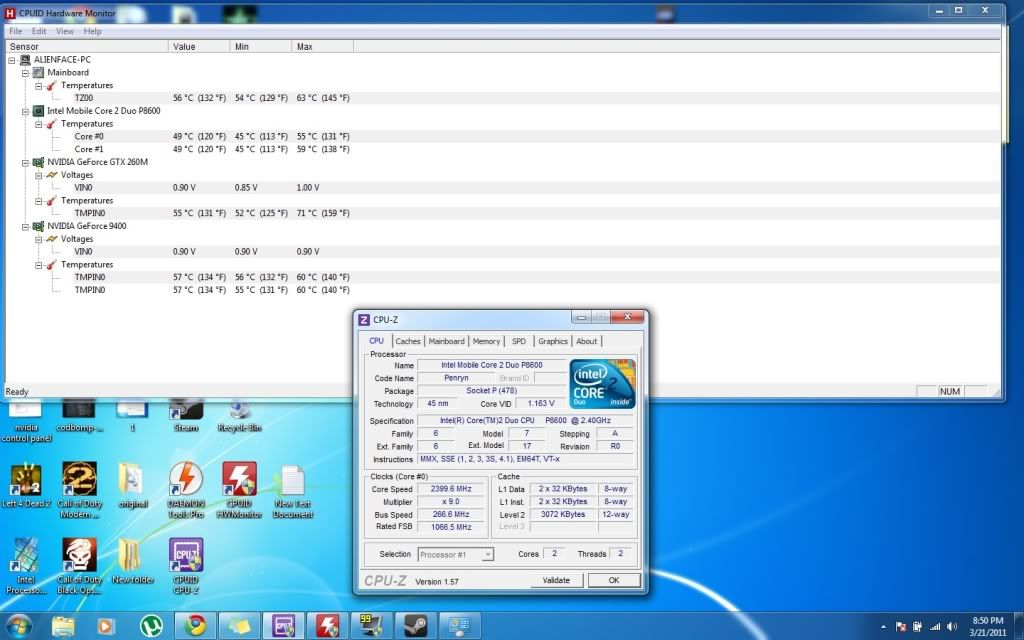The width and height of the screenshot is (1024, 640).
Task: Click the Action Center flag tray icon
Action: (901, 627)
